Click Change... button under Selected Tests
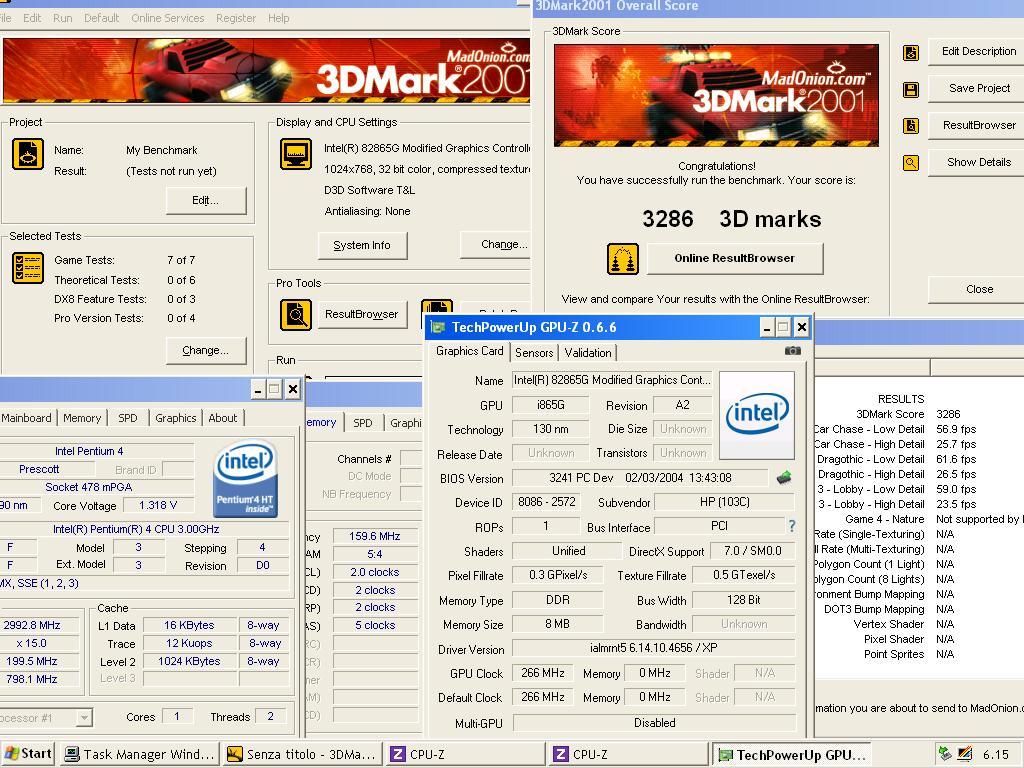This screenshot has height=768, width=1024. point(206,351)
